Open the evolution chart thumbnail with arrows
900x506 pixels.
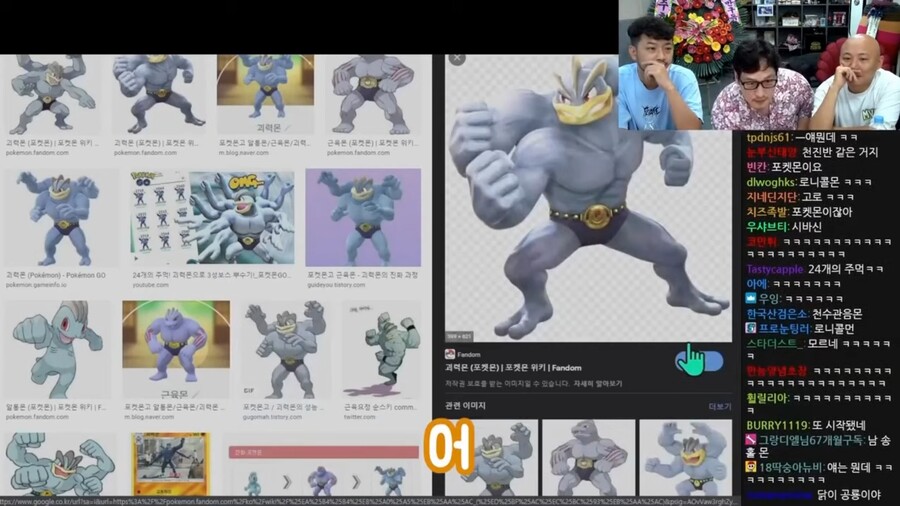click(324, 470)
